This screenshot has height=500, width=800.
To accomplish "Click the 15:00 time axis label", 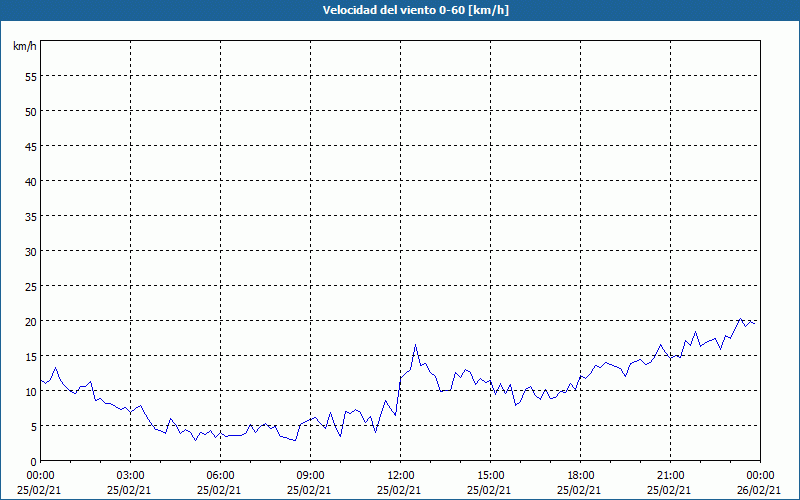I will click(x=490, y=475).
